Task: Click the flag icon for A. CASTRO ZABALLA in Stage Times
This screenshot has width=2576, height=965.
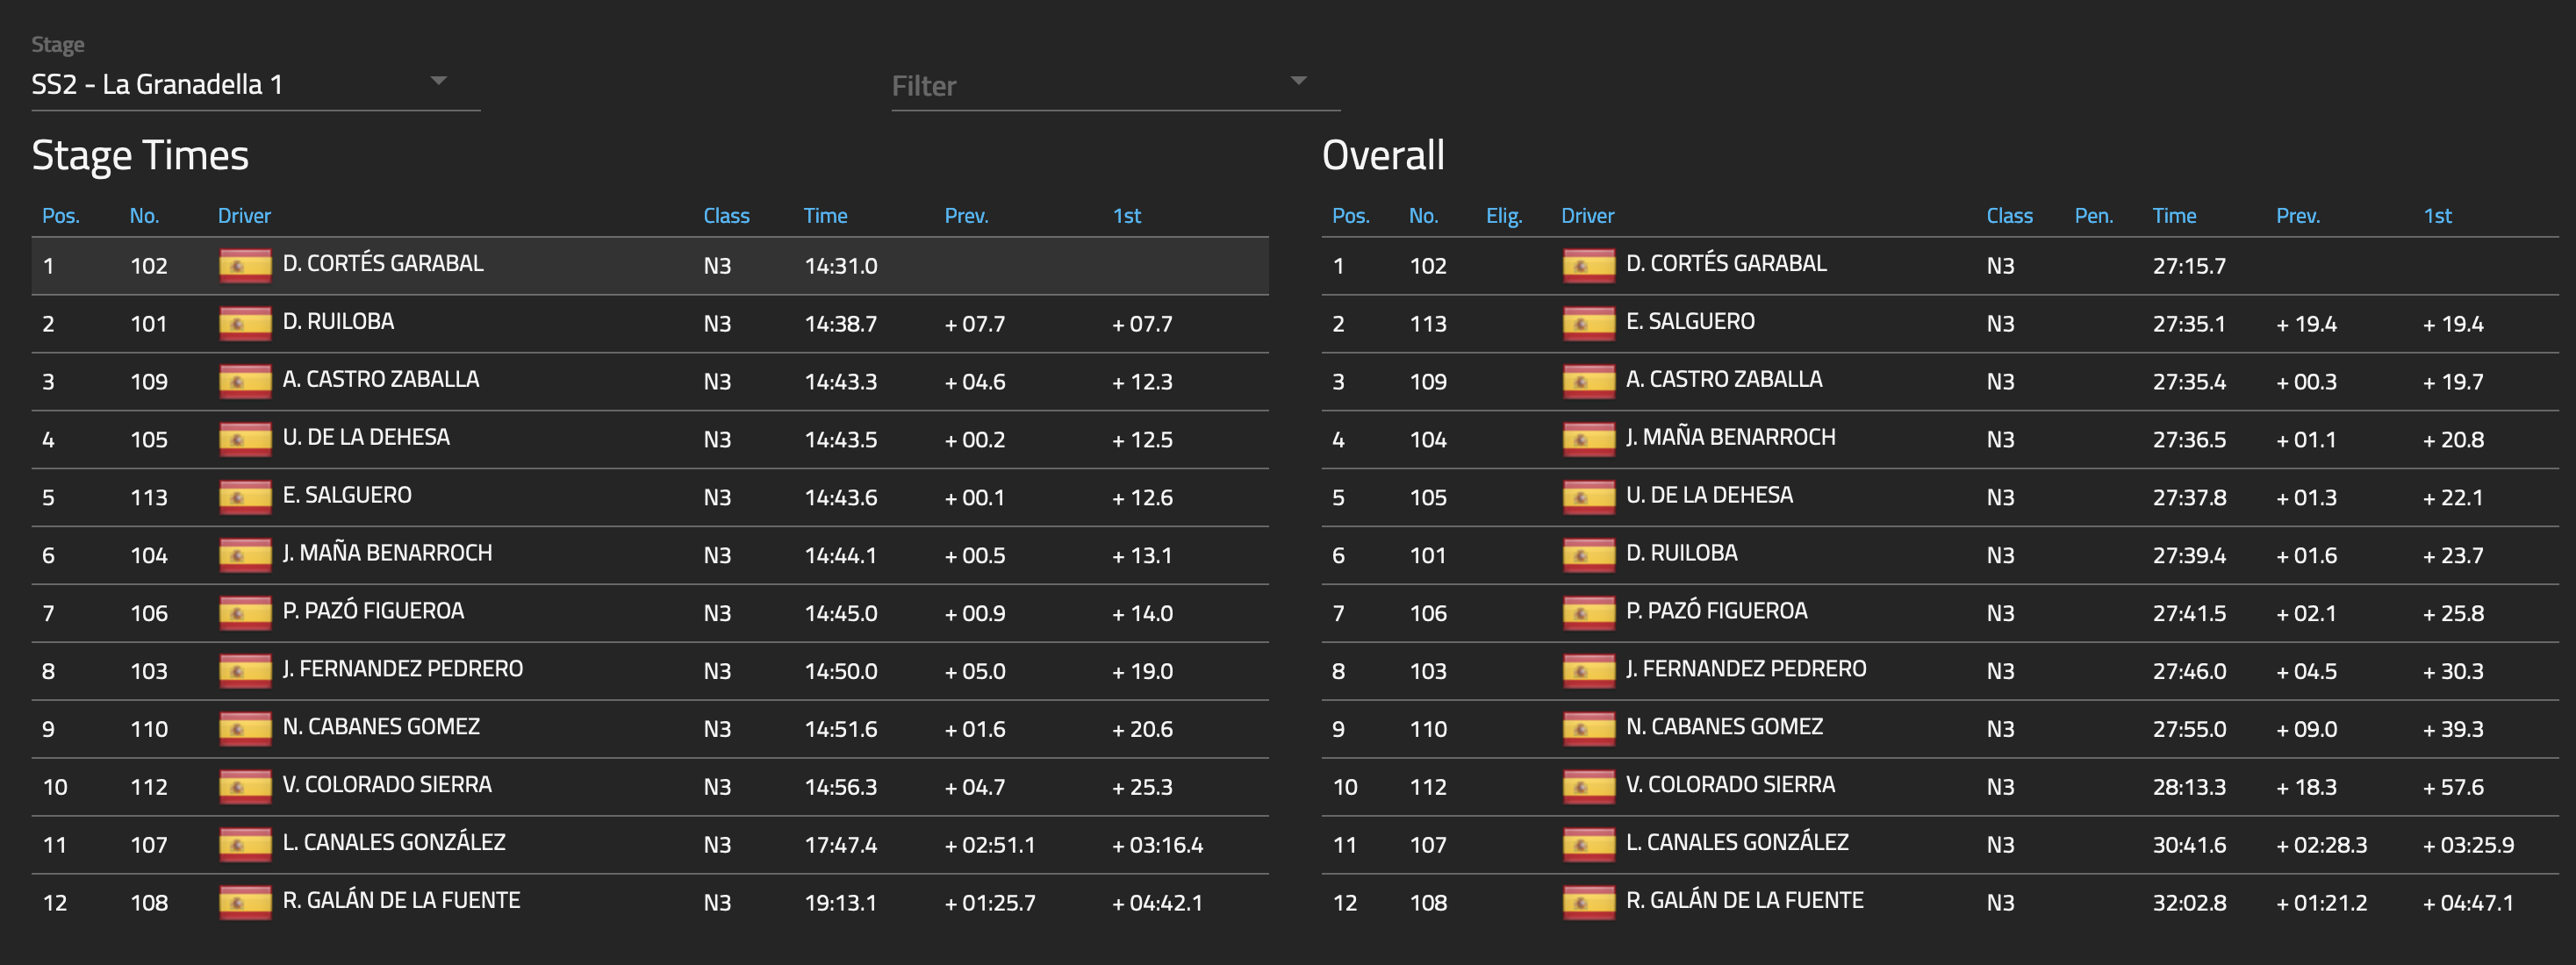Action: (x=245, y=381)
